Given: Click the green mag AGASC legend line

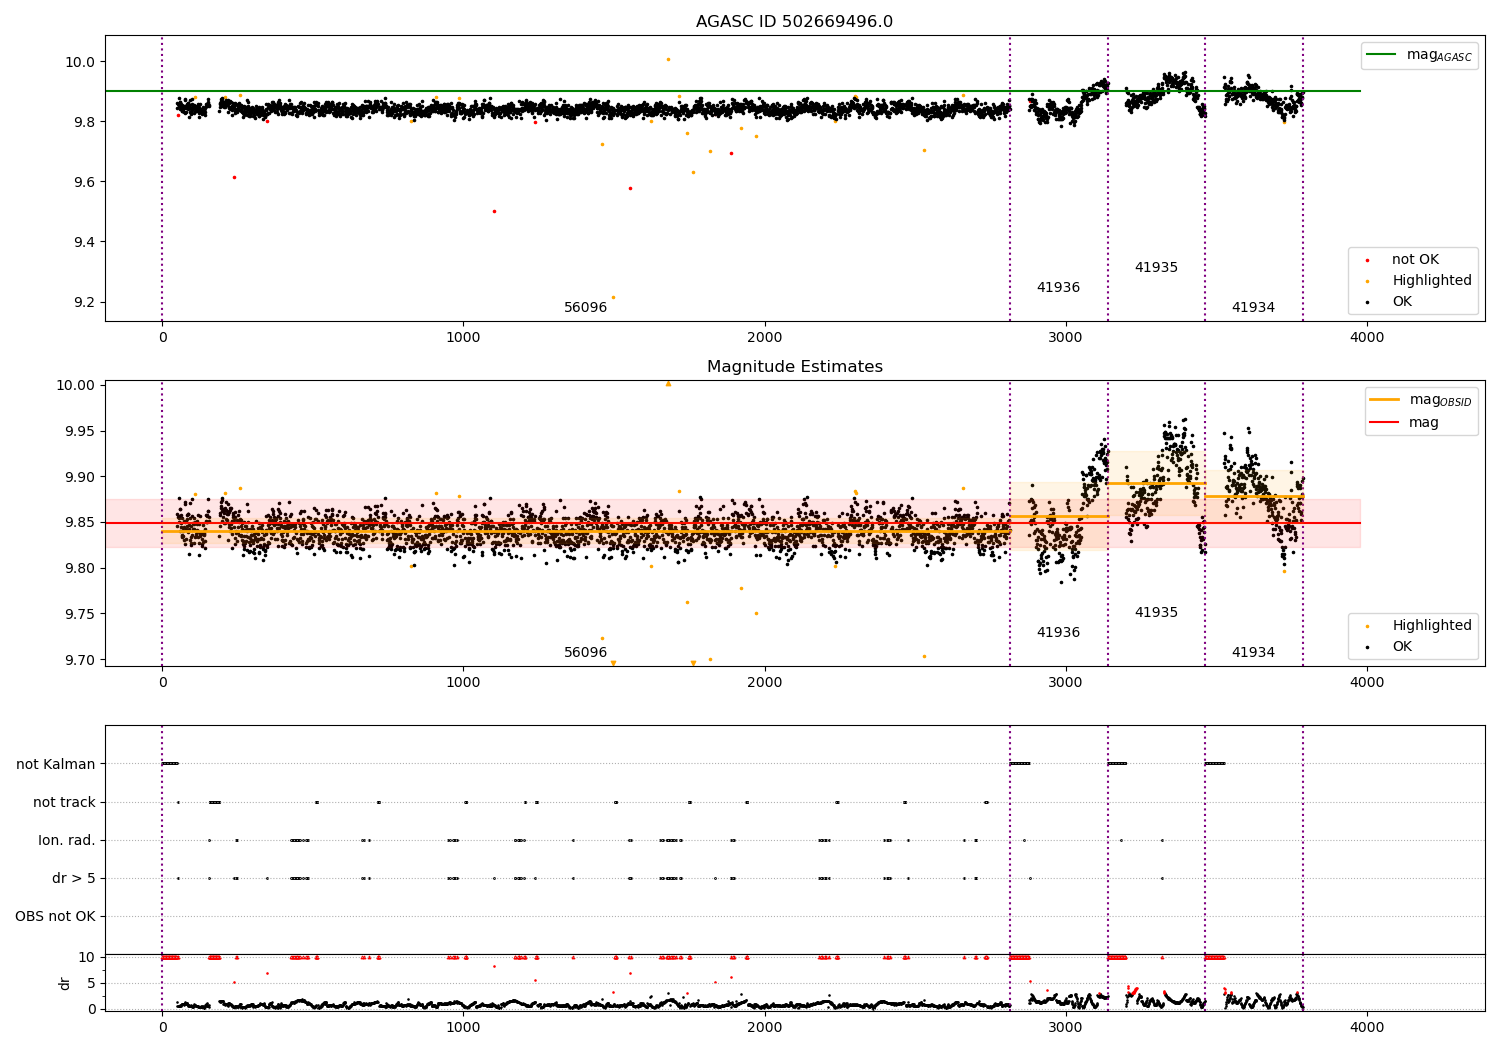Looking at the screenshot, I should [x=1382, y=55].
